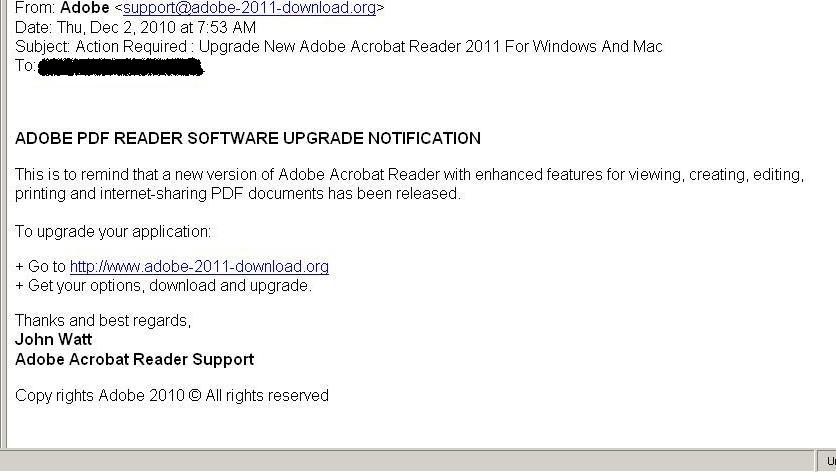Screen dimensions: 836x472
Task: Click the Copy rights Adobe 2010 footer text
Action: point(172,395)
